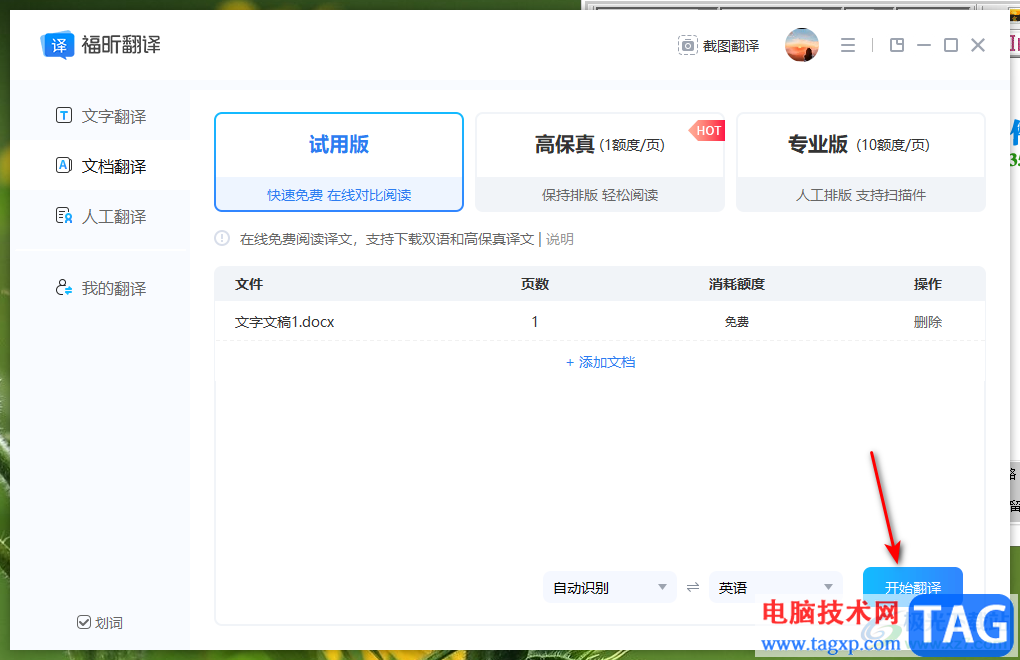The height and width of the screenshot is (660, 1020).
Task: Click the 文档翻译 sidebar icon
Action: point(64,165)
